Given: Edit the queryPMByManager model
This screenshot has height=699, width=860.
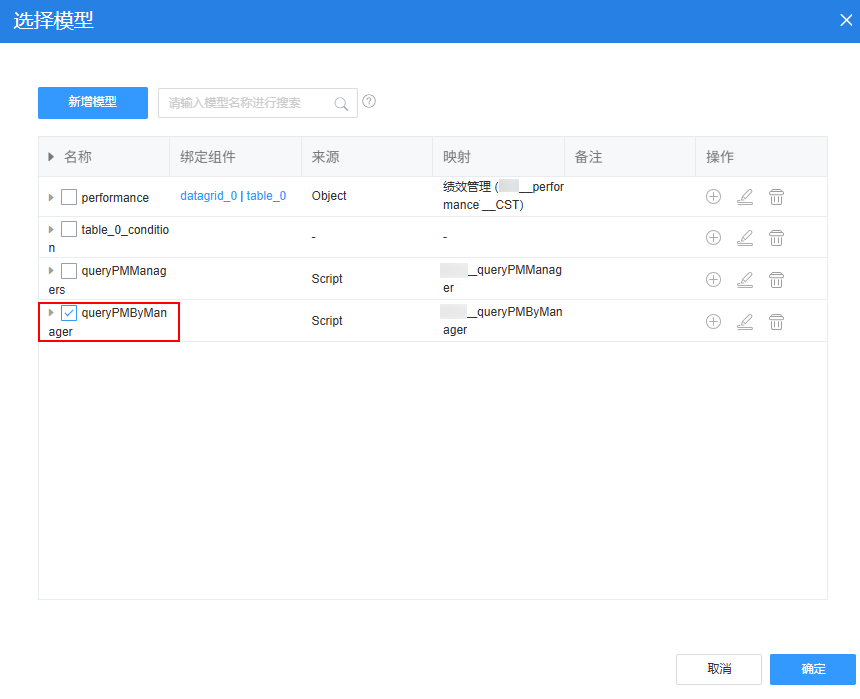Looking at the screenshot, I should tap(745, 322).
